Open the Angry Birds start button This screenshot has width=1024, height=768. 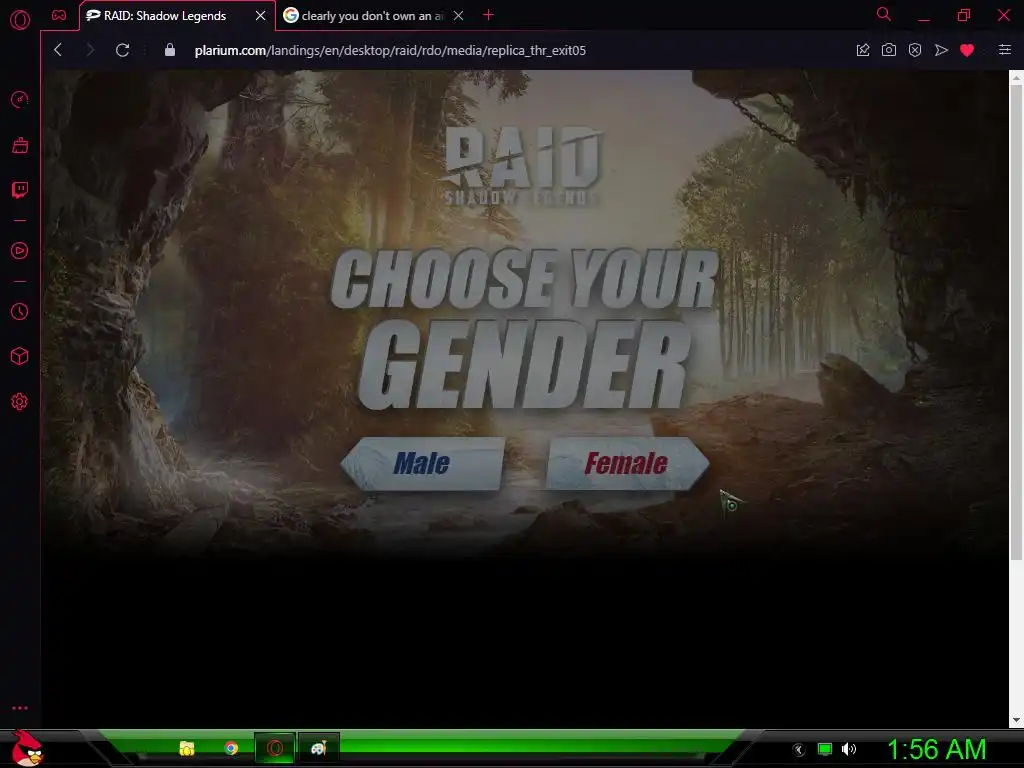[27, 748]
